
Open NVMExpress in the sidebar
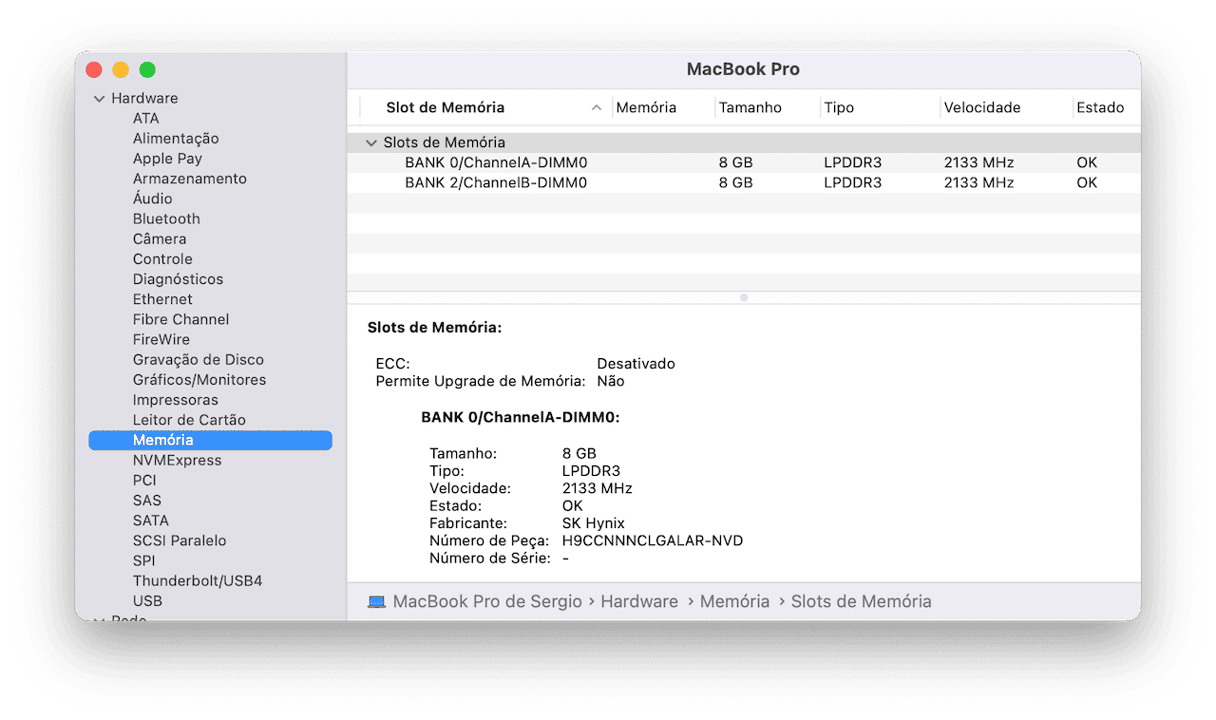[x=177, y=460]
